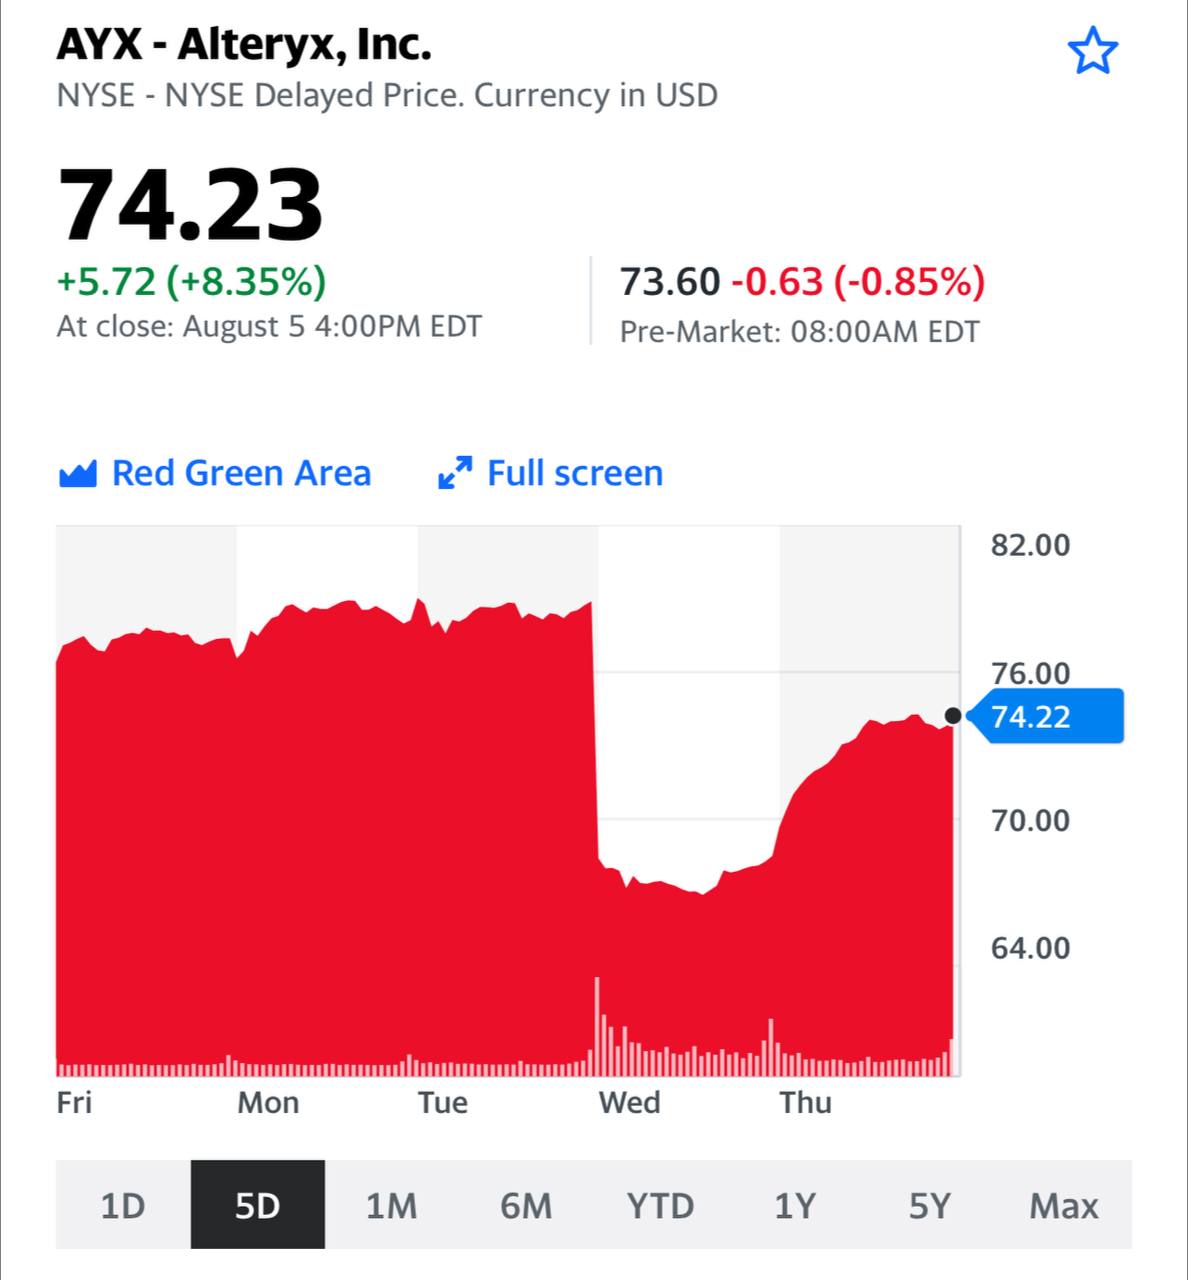Click the +5.72 (+8.35%) change value
This screenshot has width=1188, height=1280.
coord(192,281)
